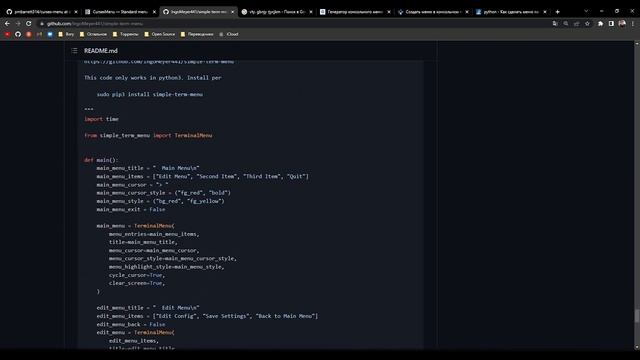640x360 pixels.
Task: Open the YouTube bookmark icon
Action: [x=7, y=34]
